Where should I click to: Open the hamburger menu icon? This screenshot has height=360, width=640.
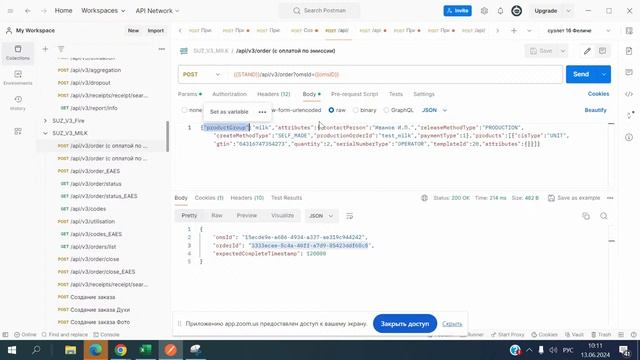[x=11, y=11]
